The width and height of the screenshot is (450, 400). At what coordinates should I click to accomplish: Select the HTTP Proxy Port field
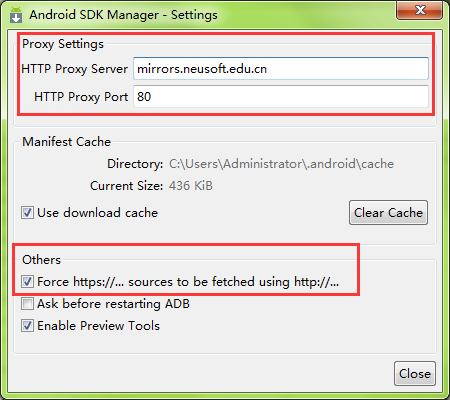[x=281, y=97]
